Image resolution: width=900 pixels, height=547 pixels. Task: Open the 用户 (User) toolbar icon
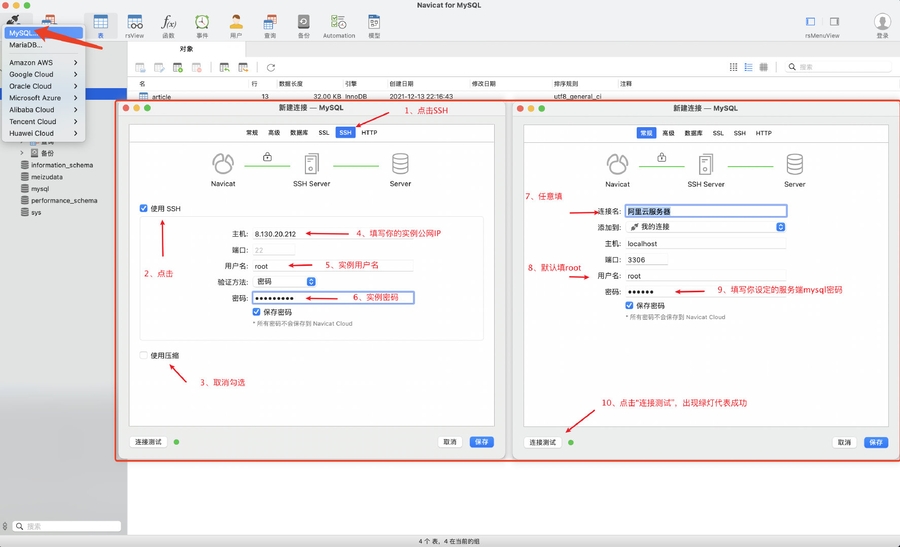[236, 24]
